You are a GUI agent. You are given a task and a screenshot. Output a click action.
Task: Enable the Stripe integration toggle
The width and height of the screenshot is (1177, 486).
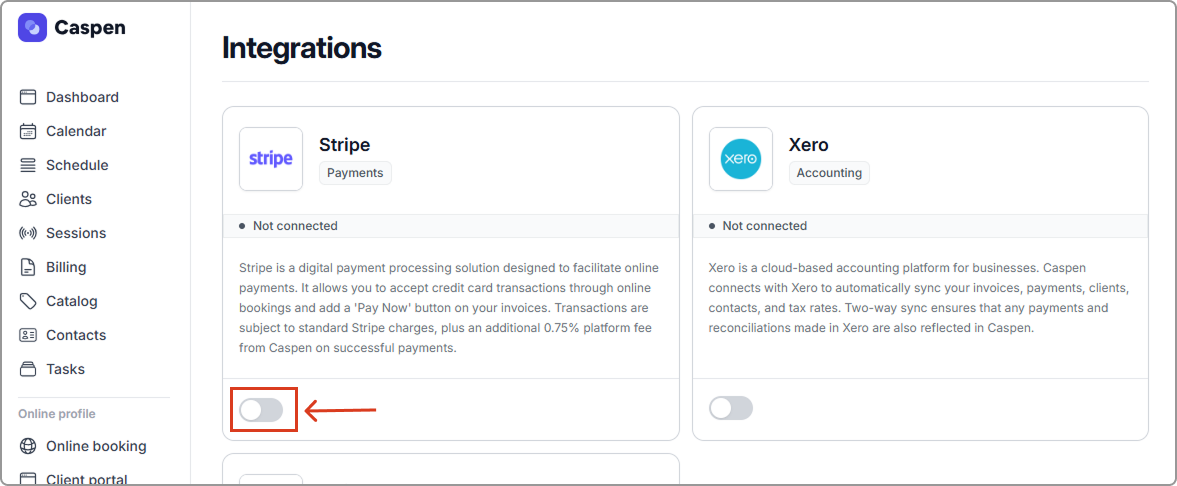(262, 408)
